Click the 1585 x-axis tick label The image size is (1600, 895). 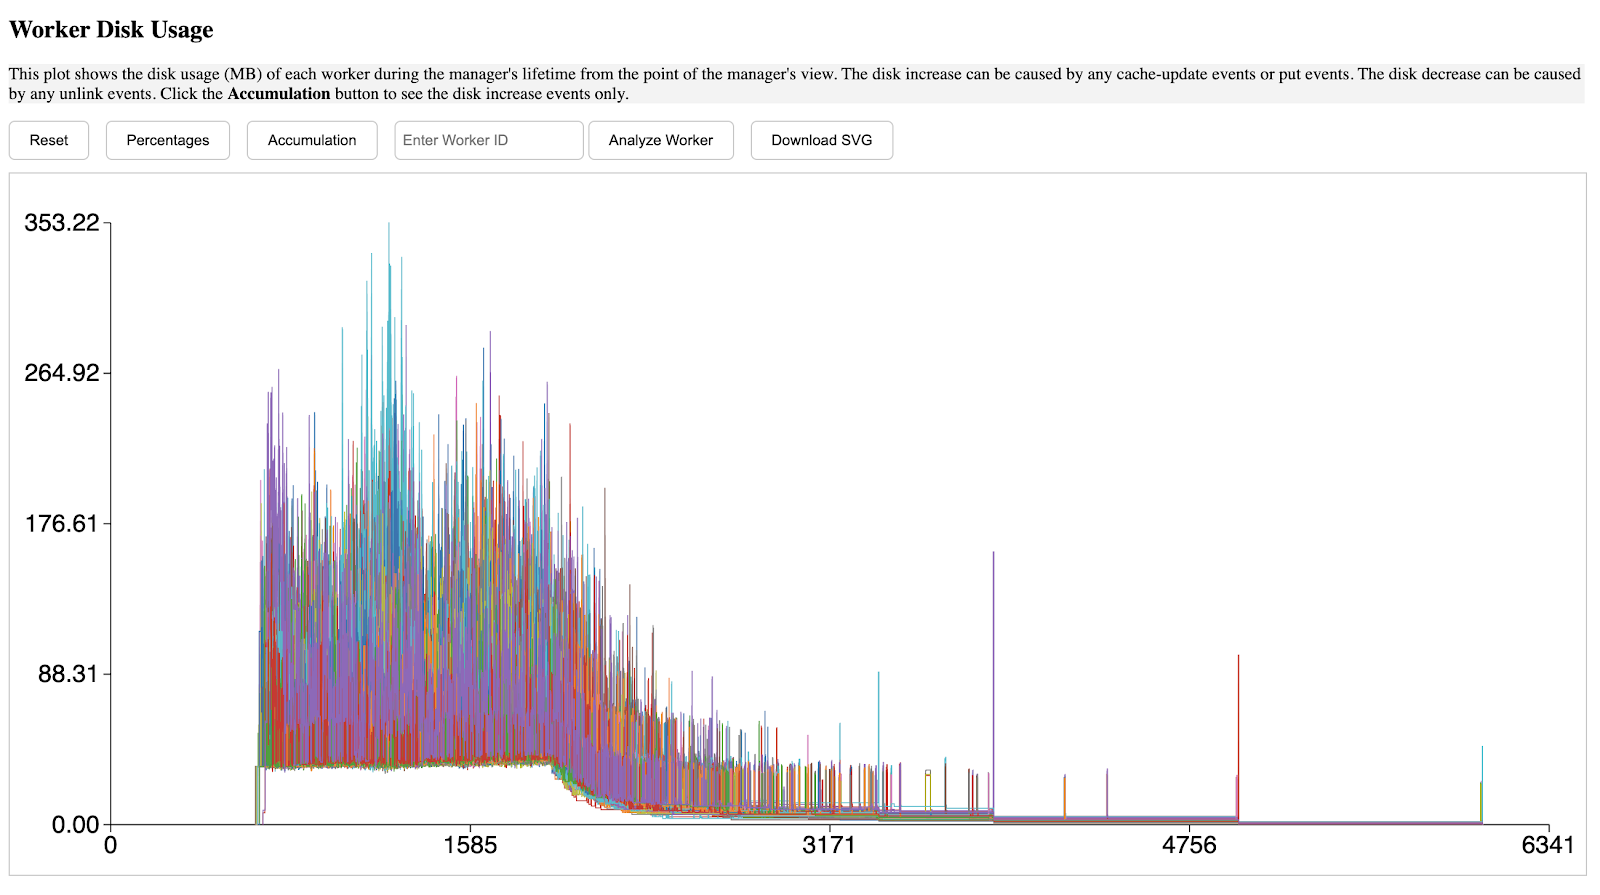point(470,846)
